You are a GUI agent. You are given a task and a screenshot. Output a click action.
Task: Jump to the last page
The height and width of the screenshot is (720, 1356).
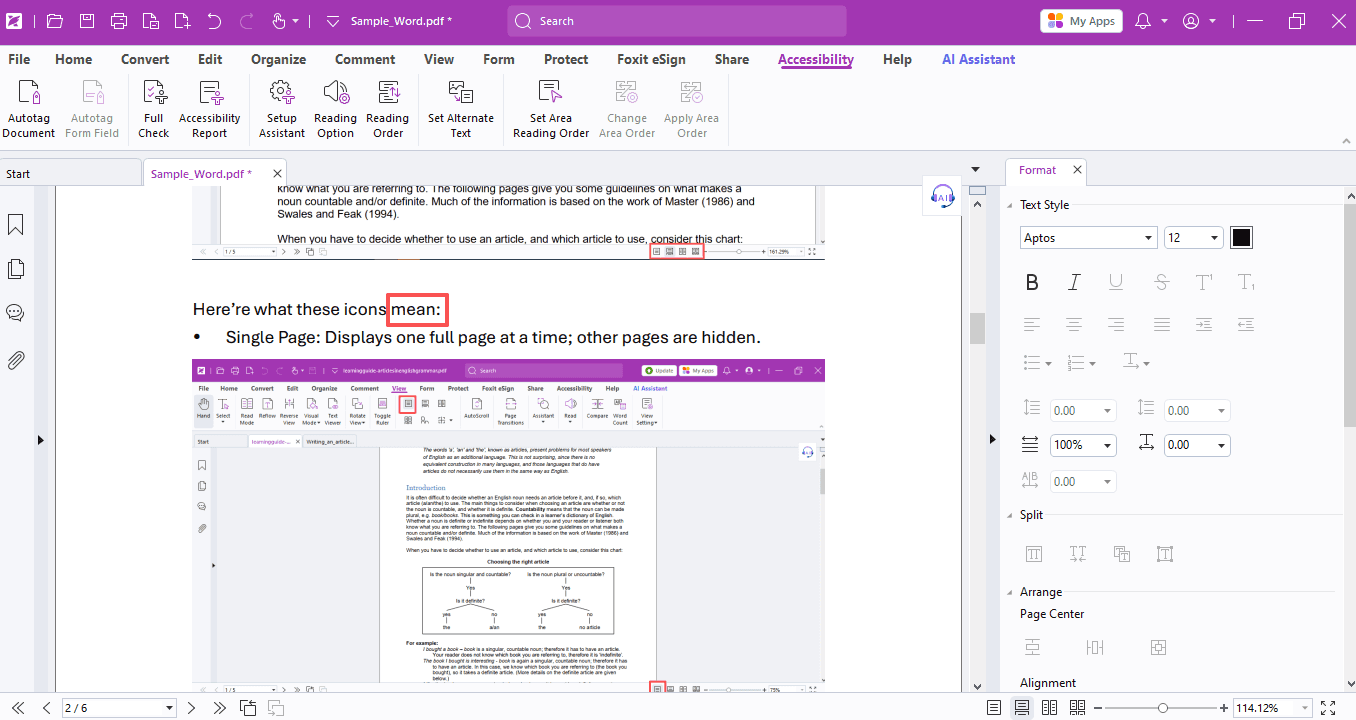coord(220,708)
